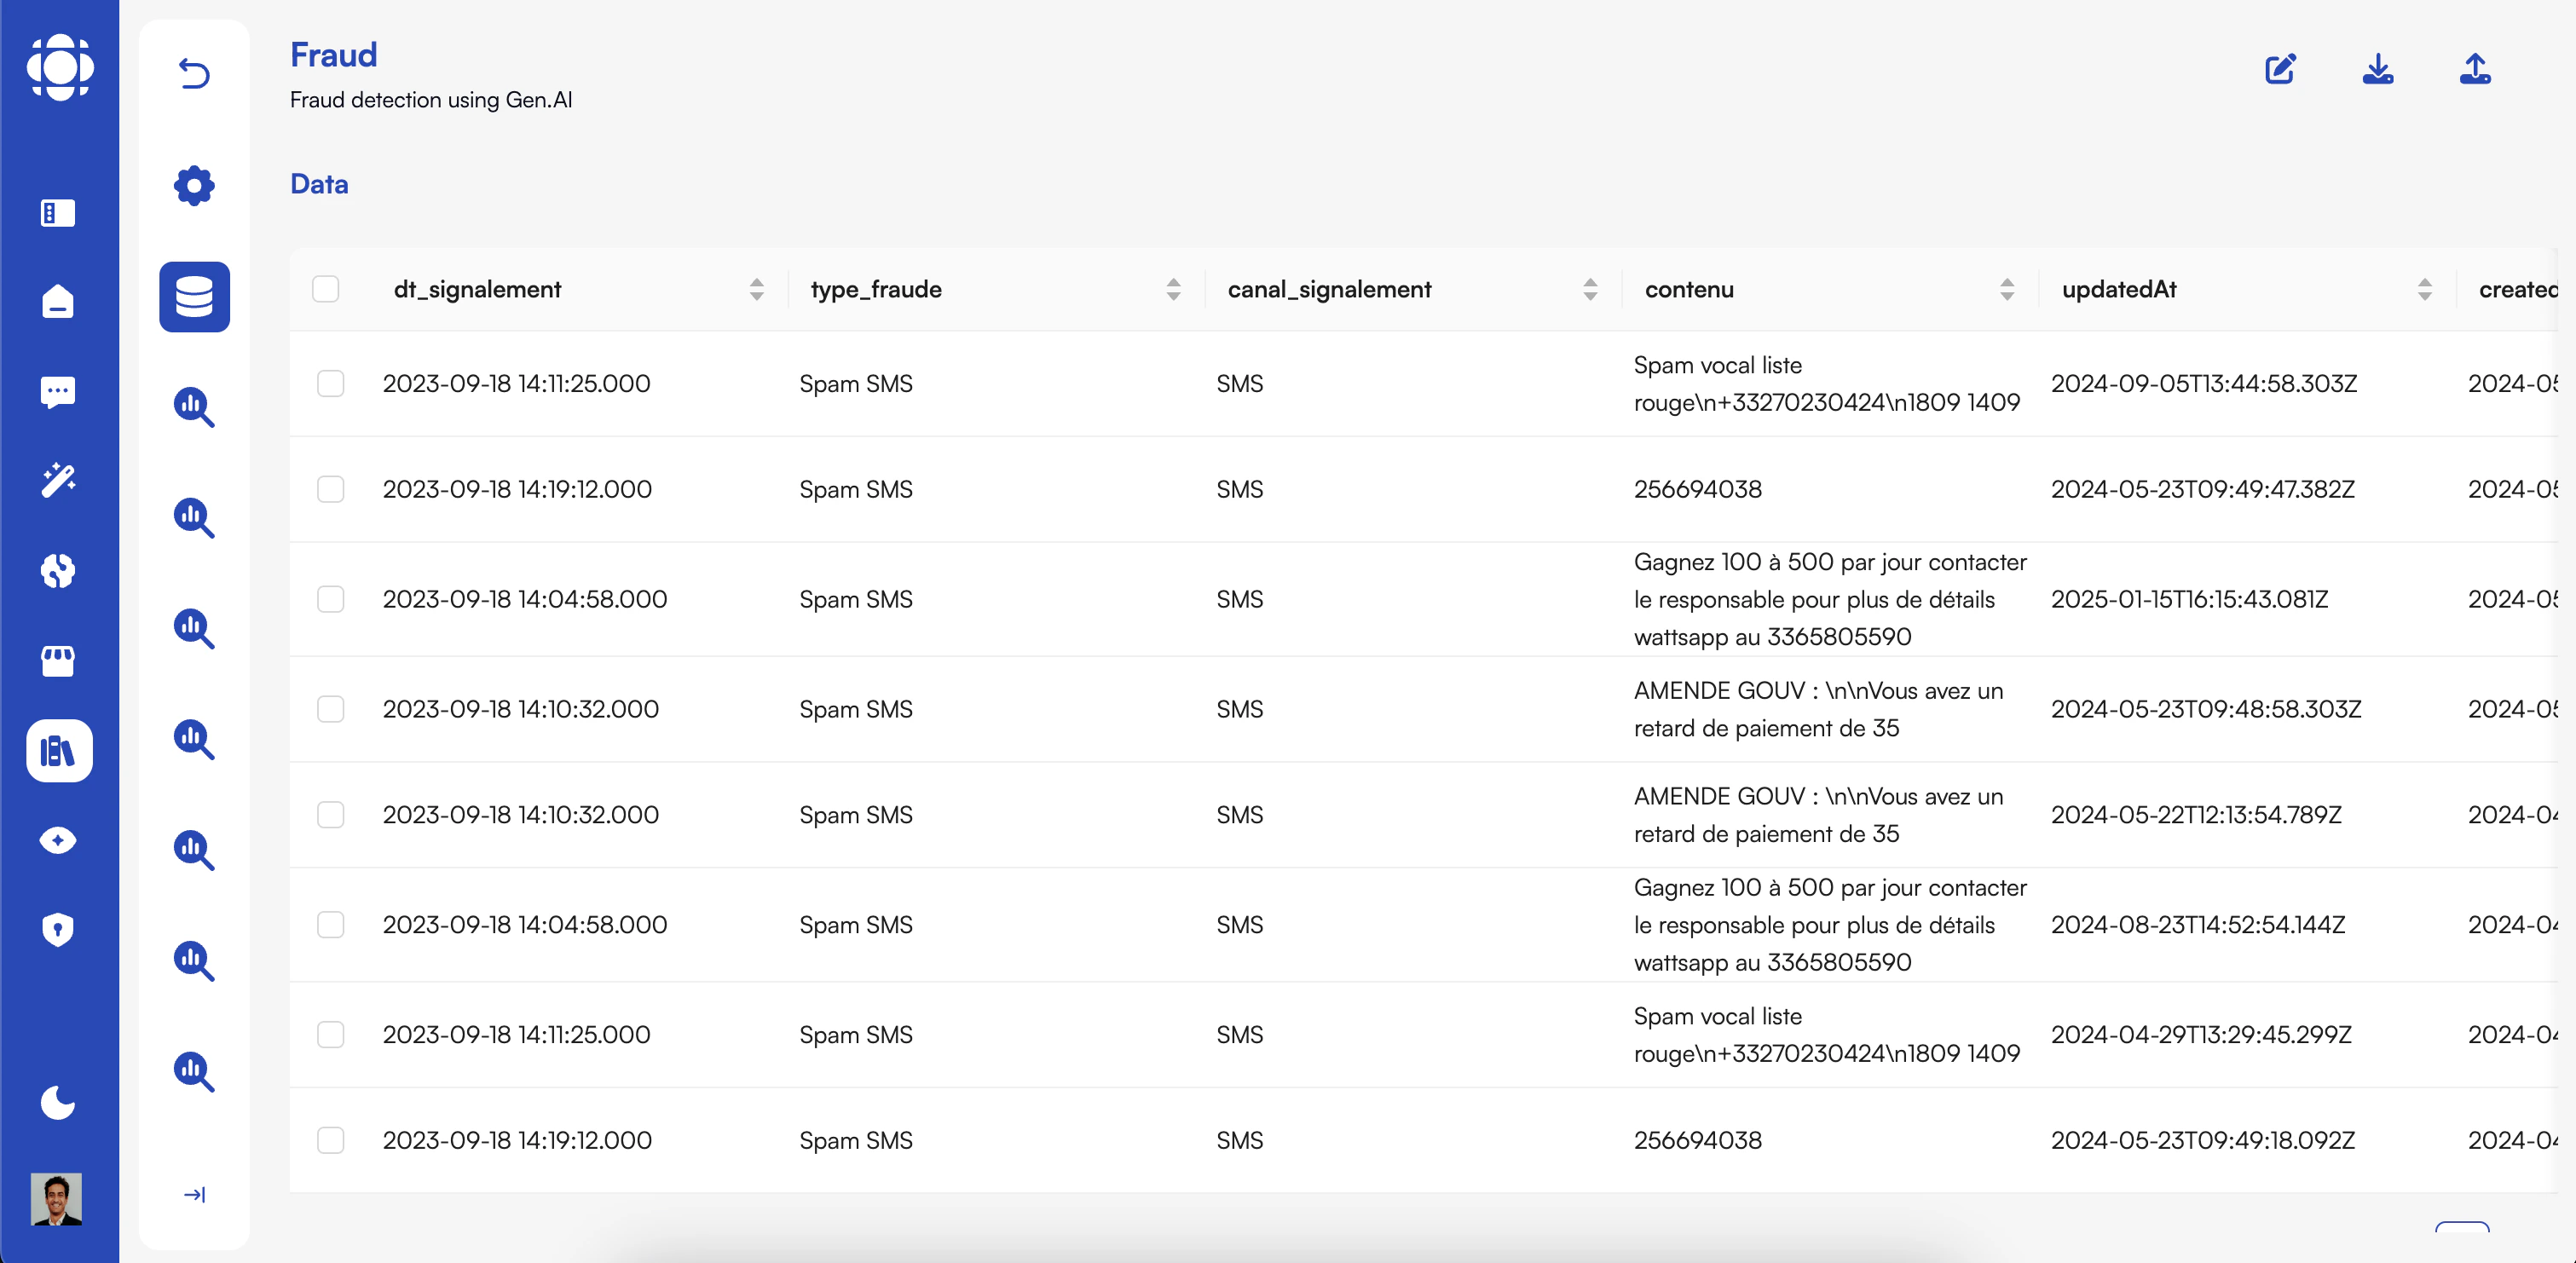Viewport: 2576px width, 1263px height.
Task: Open the third analysis magnifier icon
Action: [194, 629]
